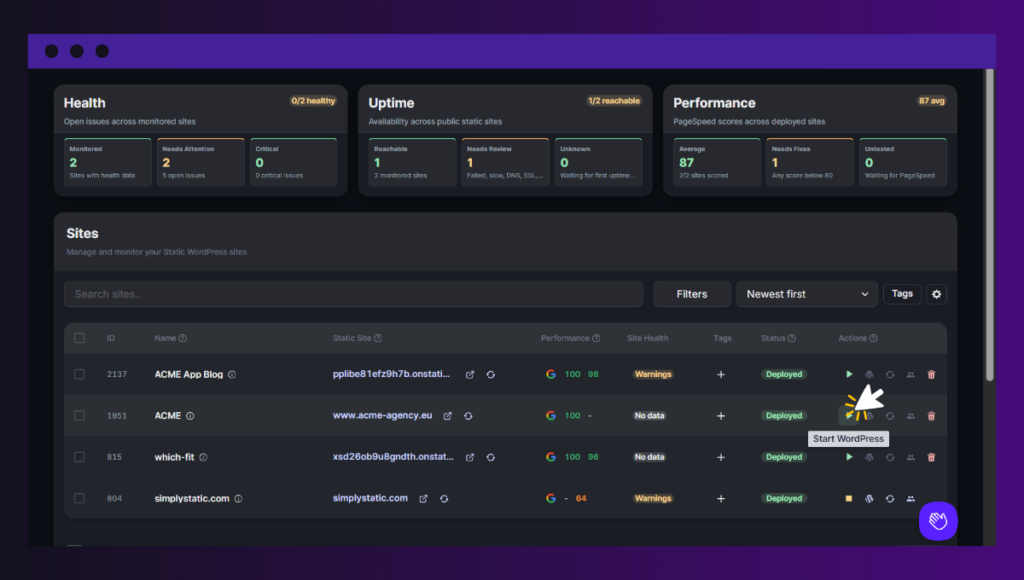Open www.acme-agency.eu static site link
Screen dimensions: 1024x580
tap(383, 415)
